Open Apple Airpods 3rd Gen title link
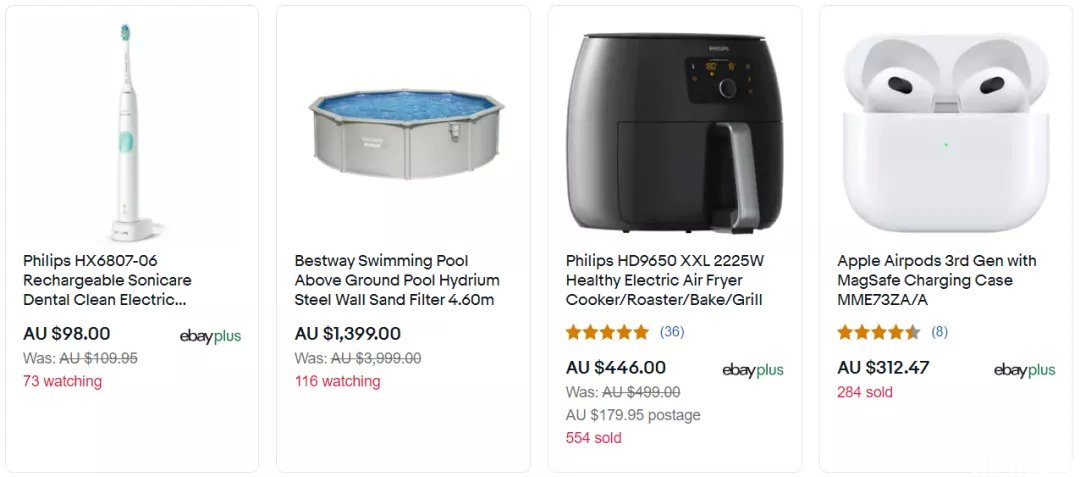Image resolution: width=1080 pixels, height=477 pixels. [937, 281]
